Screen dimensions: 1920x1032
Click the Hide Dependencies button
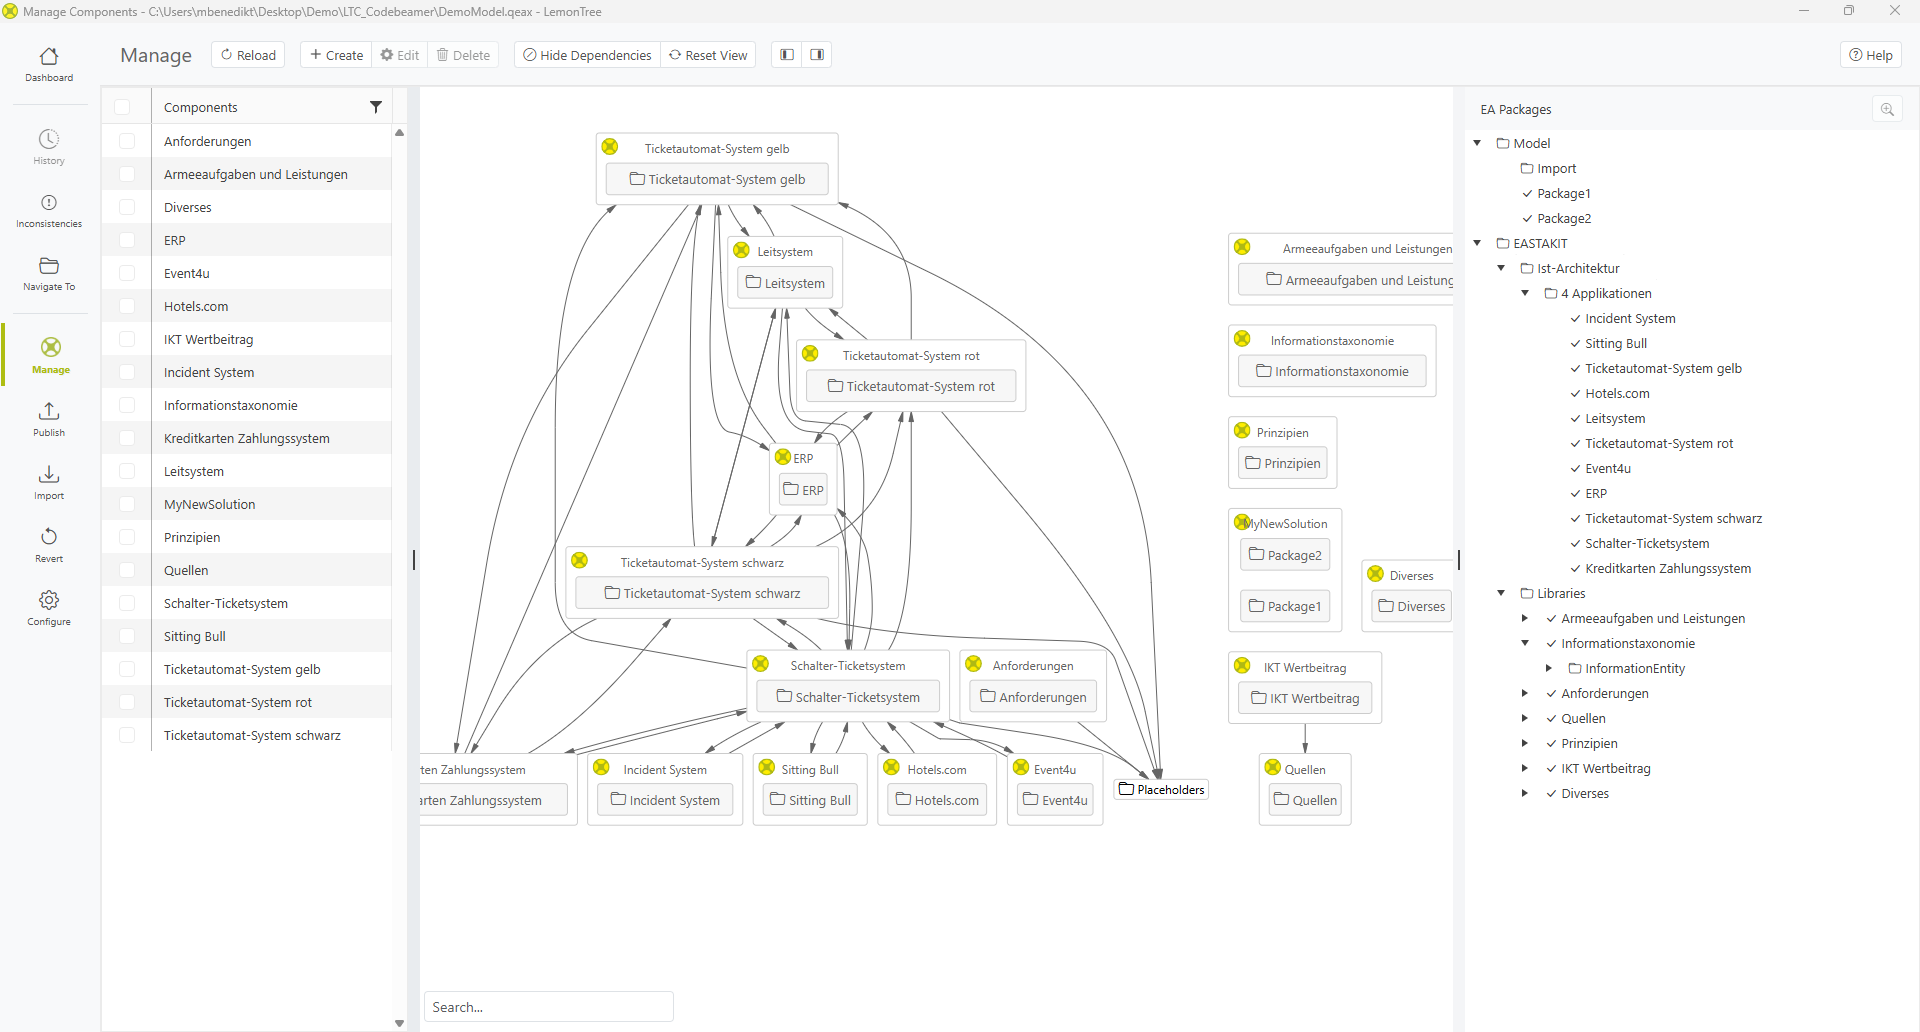click(x=587, y=55)
